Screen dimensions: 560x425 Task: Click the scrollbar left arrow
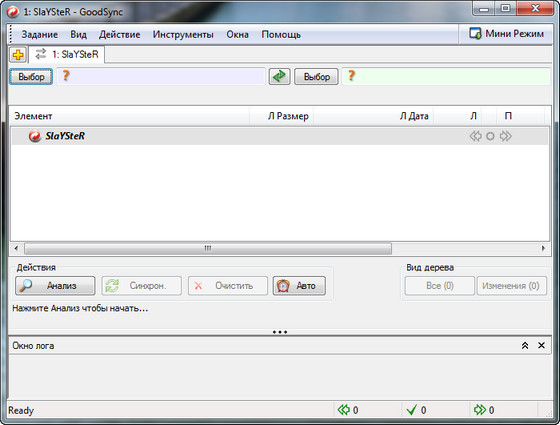click(16, 248)
